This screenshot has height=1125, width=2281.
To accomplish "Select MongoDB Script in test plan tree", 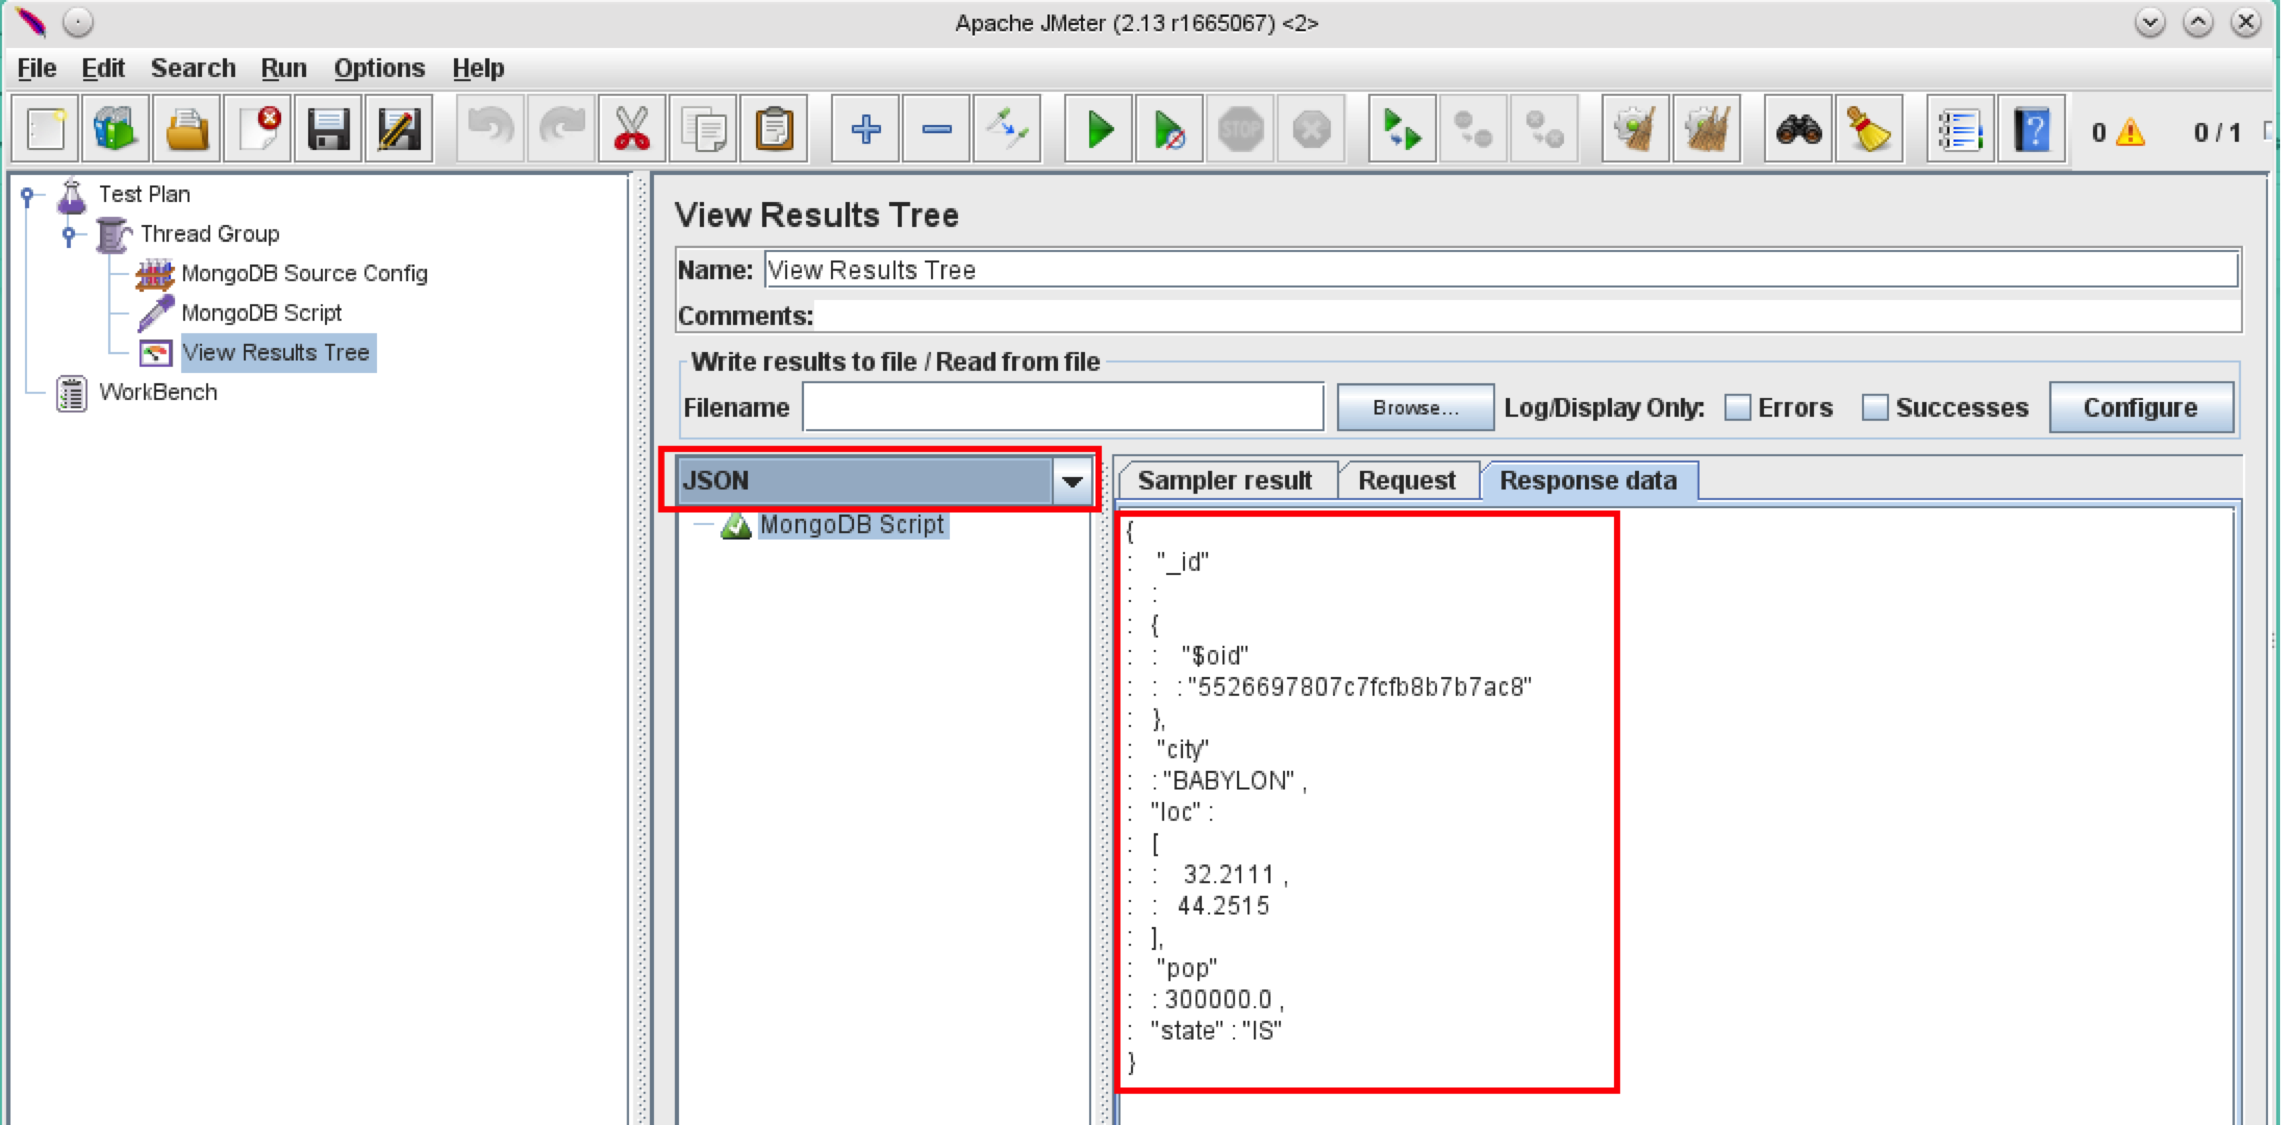I will (x=261, y=313).
